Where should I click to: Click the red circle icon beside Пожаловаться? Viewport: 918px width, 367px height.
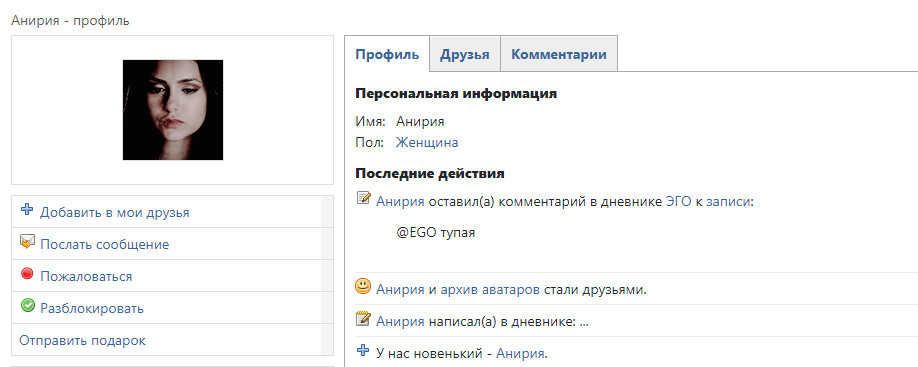pyautogui.click(x=27, y=273)
